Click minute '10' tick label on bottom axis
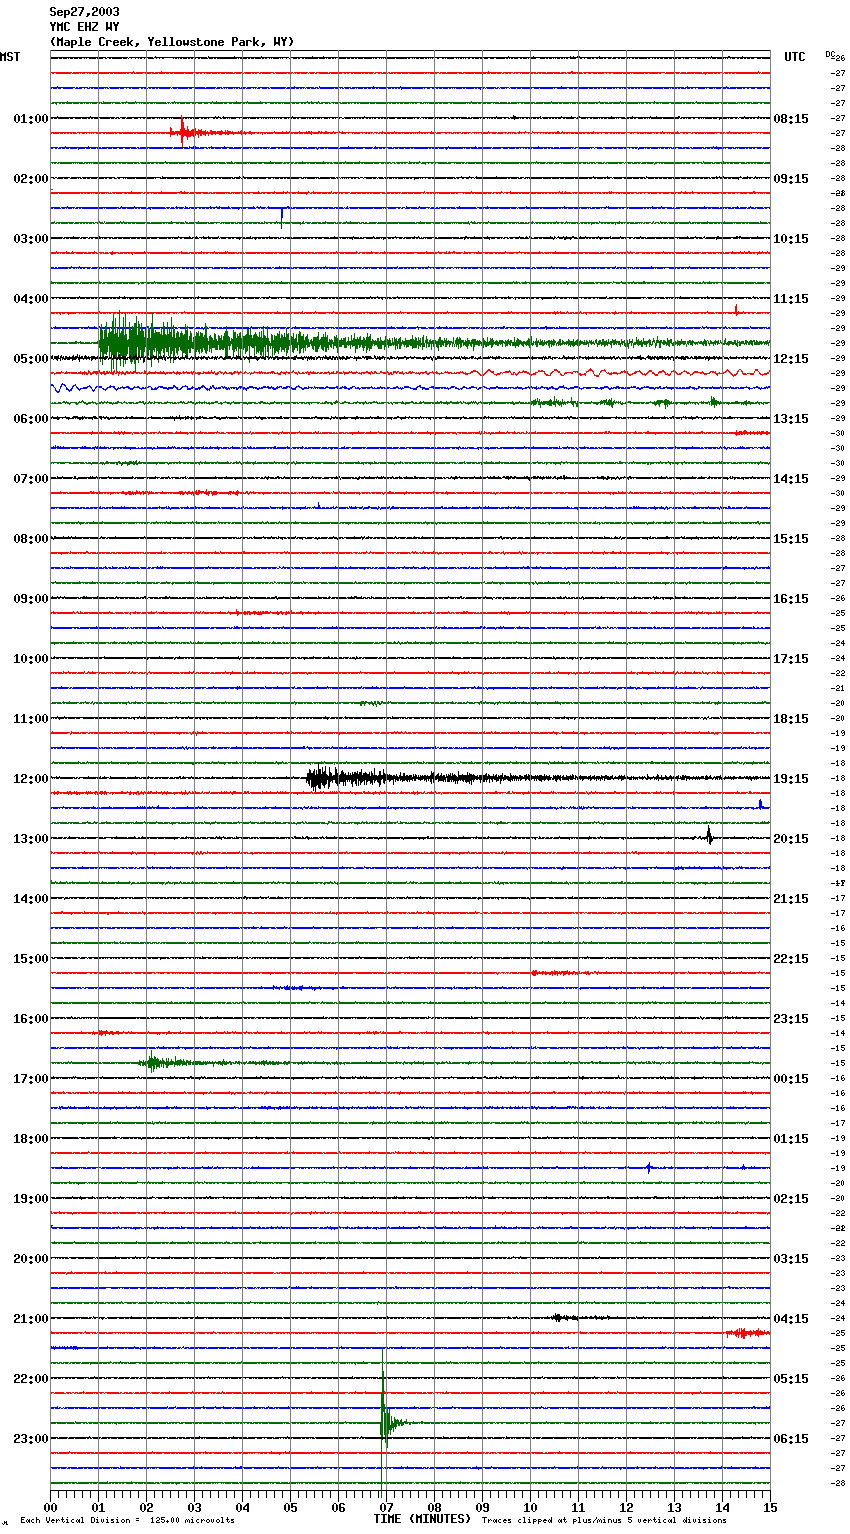 [x=530, y=1508]
